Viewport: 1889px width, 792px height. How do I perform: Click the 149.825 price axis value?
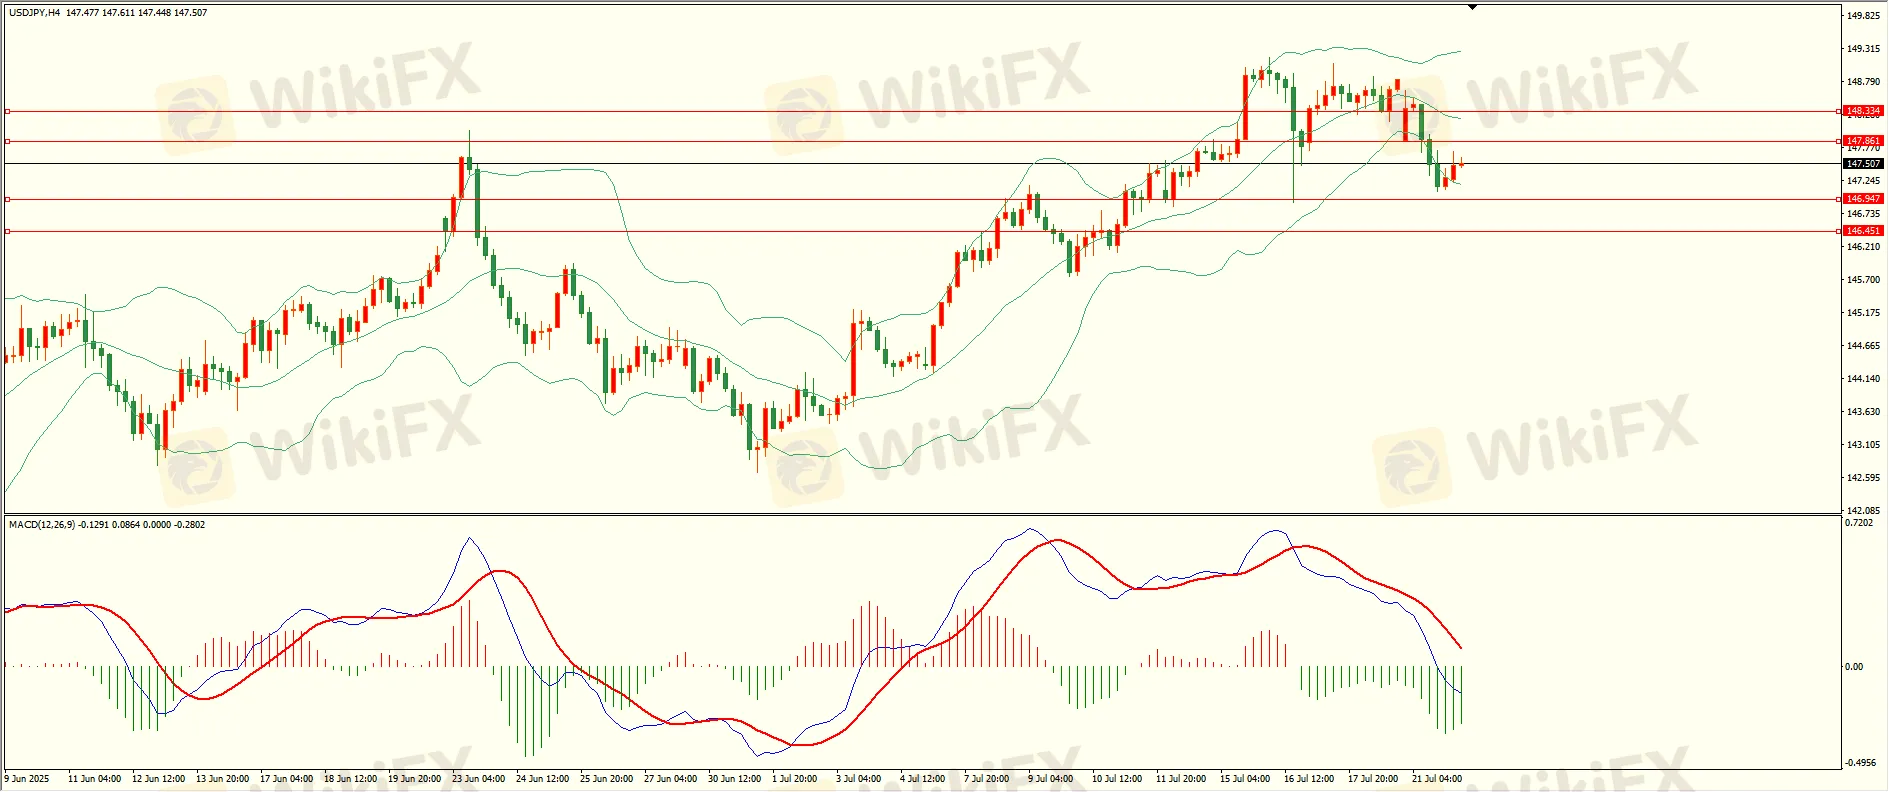(1863, 16)
